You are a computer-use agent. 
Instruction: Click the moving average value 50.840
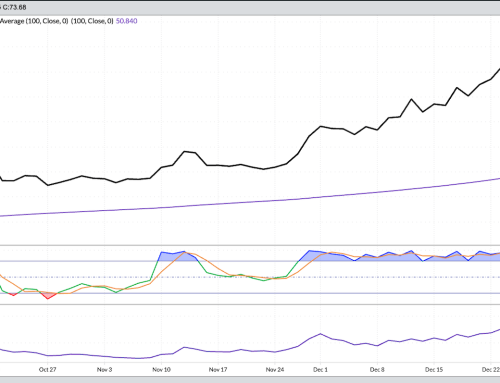(126, 21)
